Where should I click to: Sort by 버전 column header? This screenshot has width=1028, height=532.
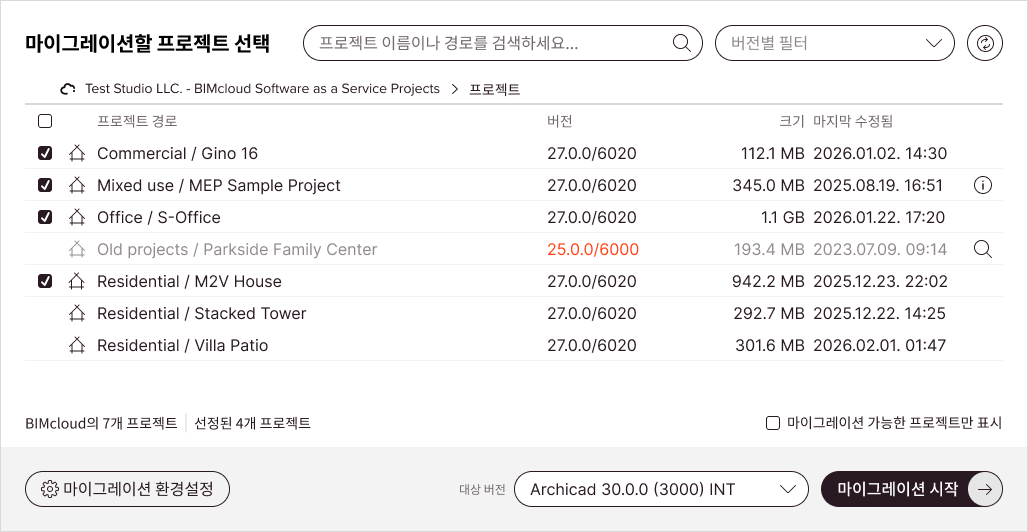tap(559, 121)
